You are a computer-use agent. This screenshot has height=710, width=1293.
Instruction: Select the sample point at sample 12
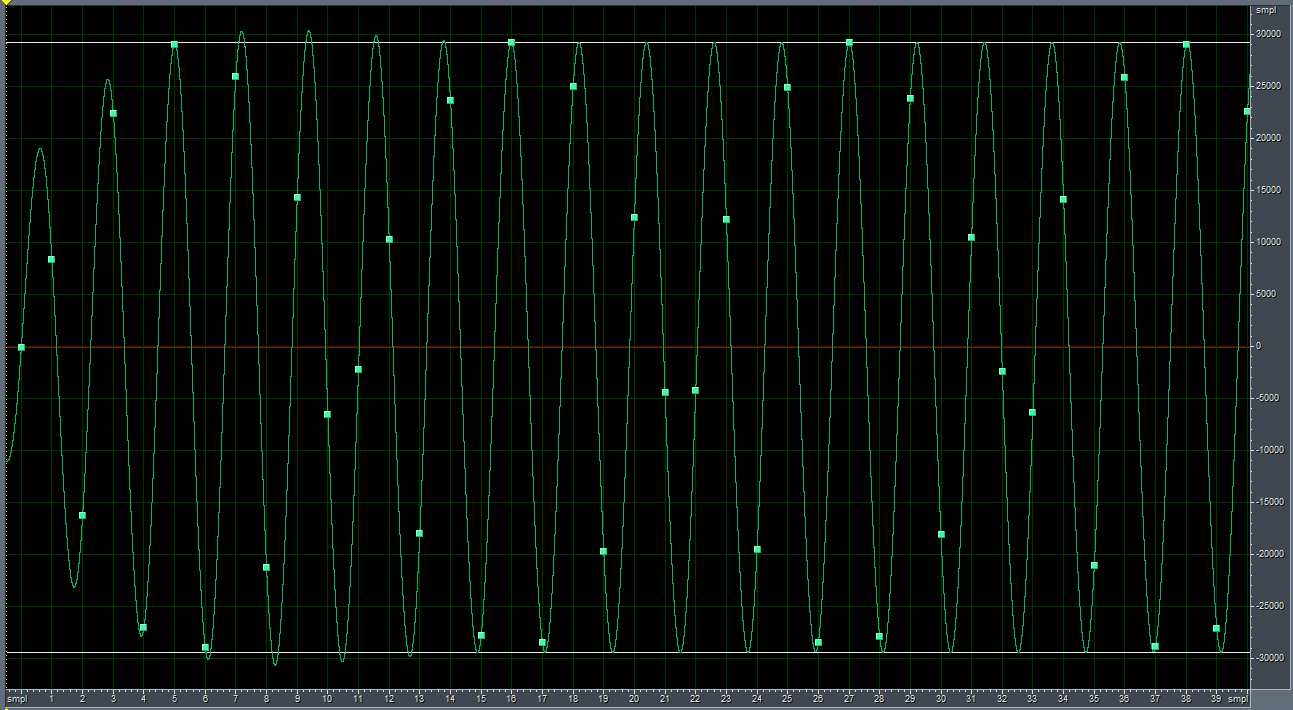click(x=389, y=239)
